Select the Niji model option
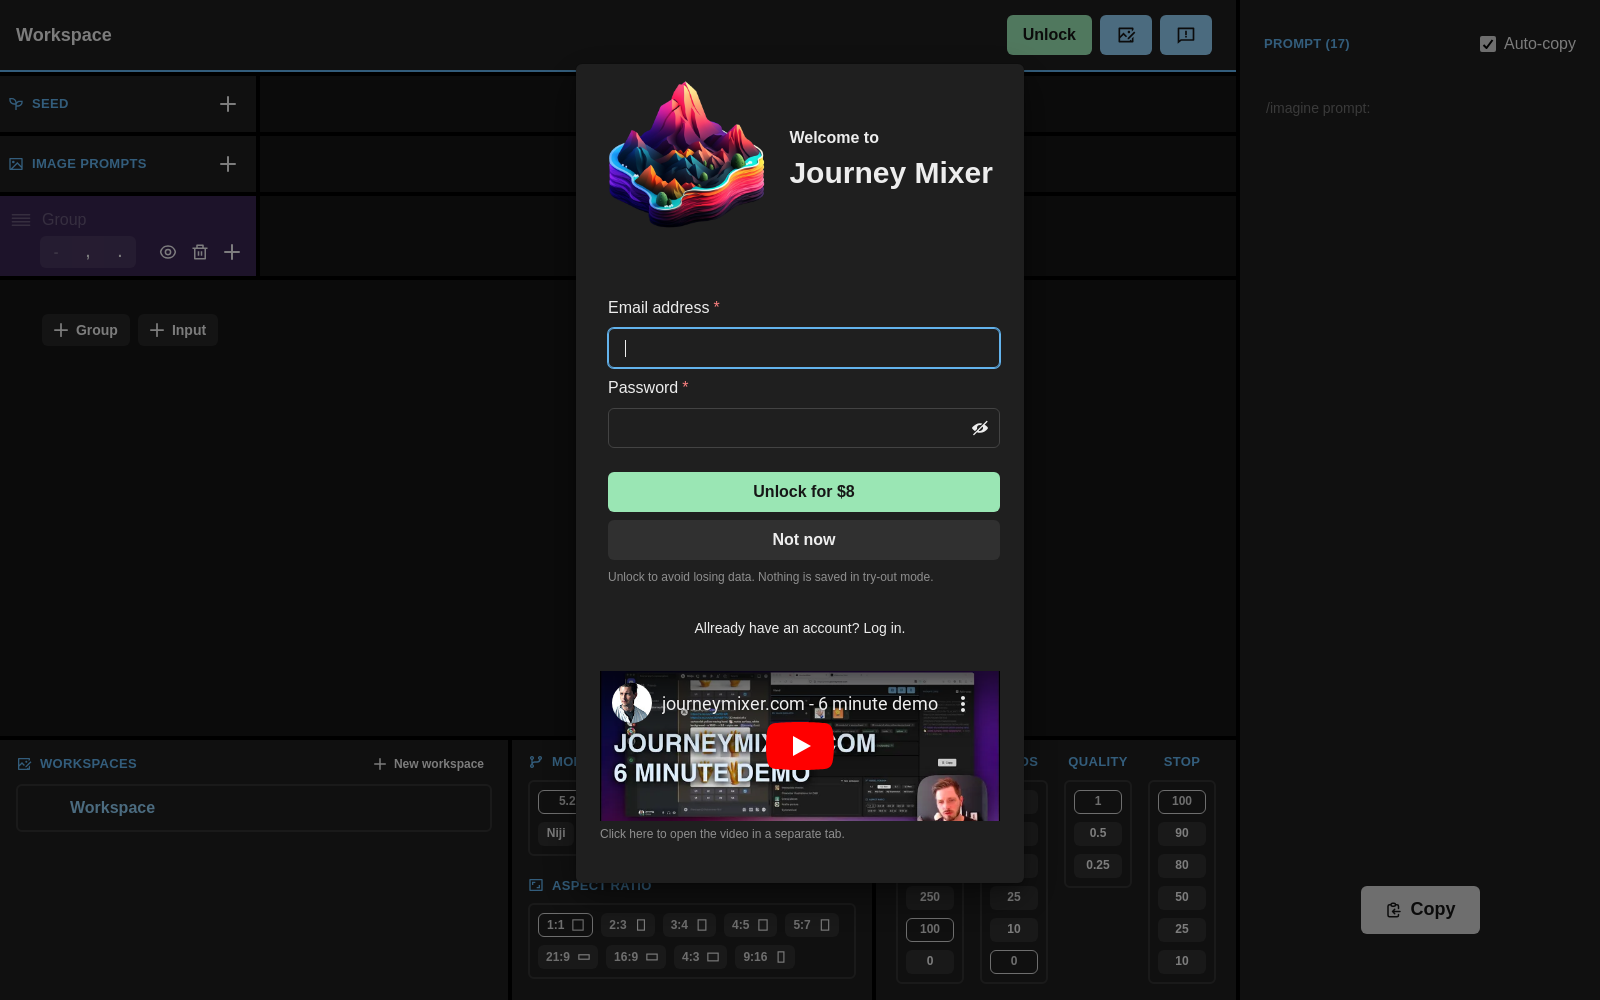This screenshot has width=1600, height=1000. tap(556, 833)
